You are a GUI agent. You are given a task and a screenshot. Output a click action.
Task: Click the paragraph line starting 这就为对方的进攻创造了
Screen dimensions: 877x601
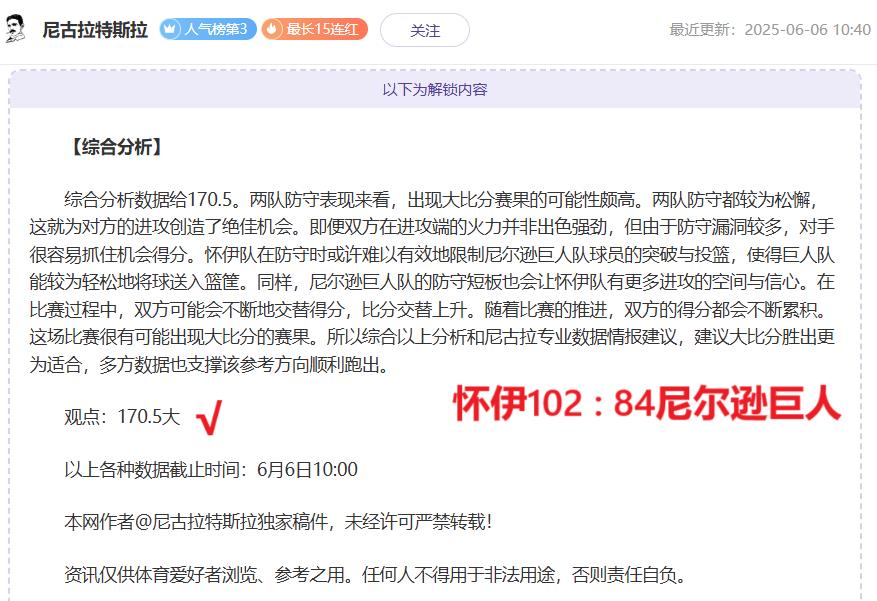(432, 227)
